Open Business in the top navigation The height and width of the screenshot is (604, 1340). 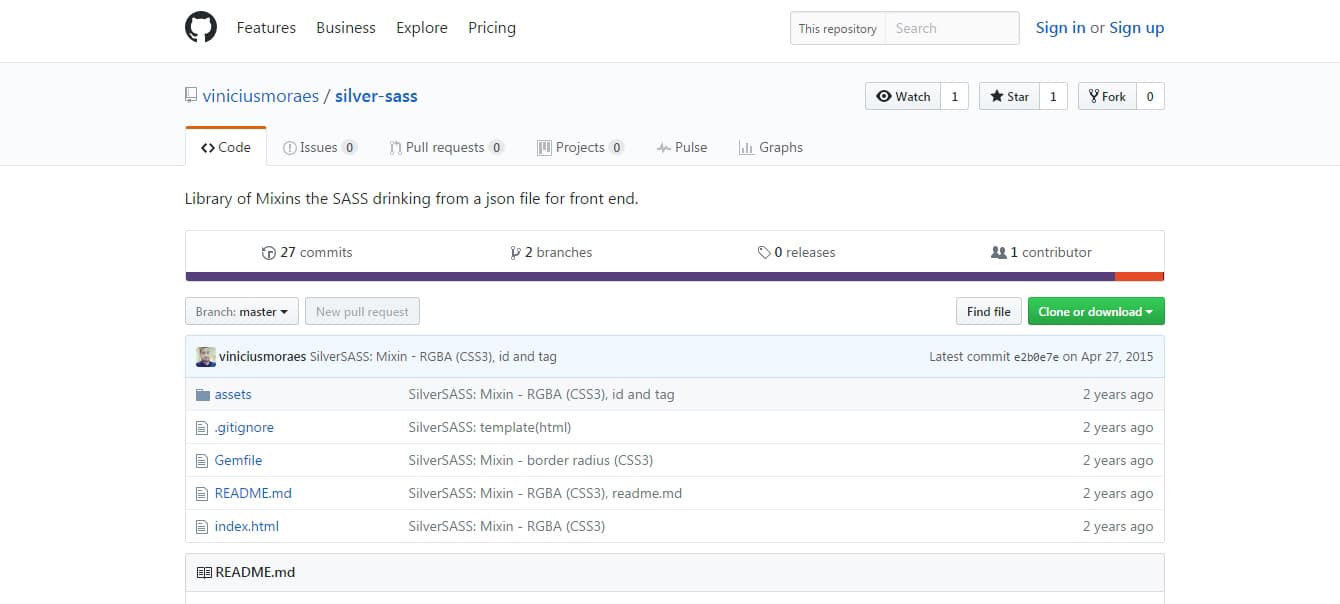(346, 28)
